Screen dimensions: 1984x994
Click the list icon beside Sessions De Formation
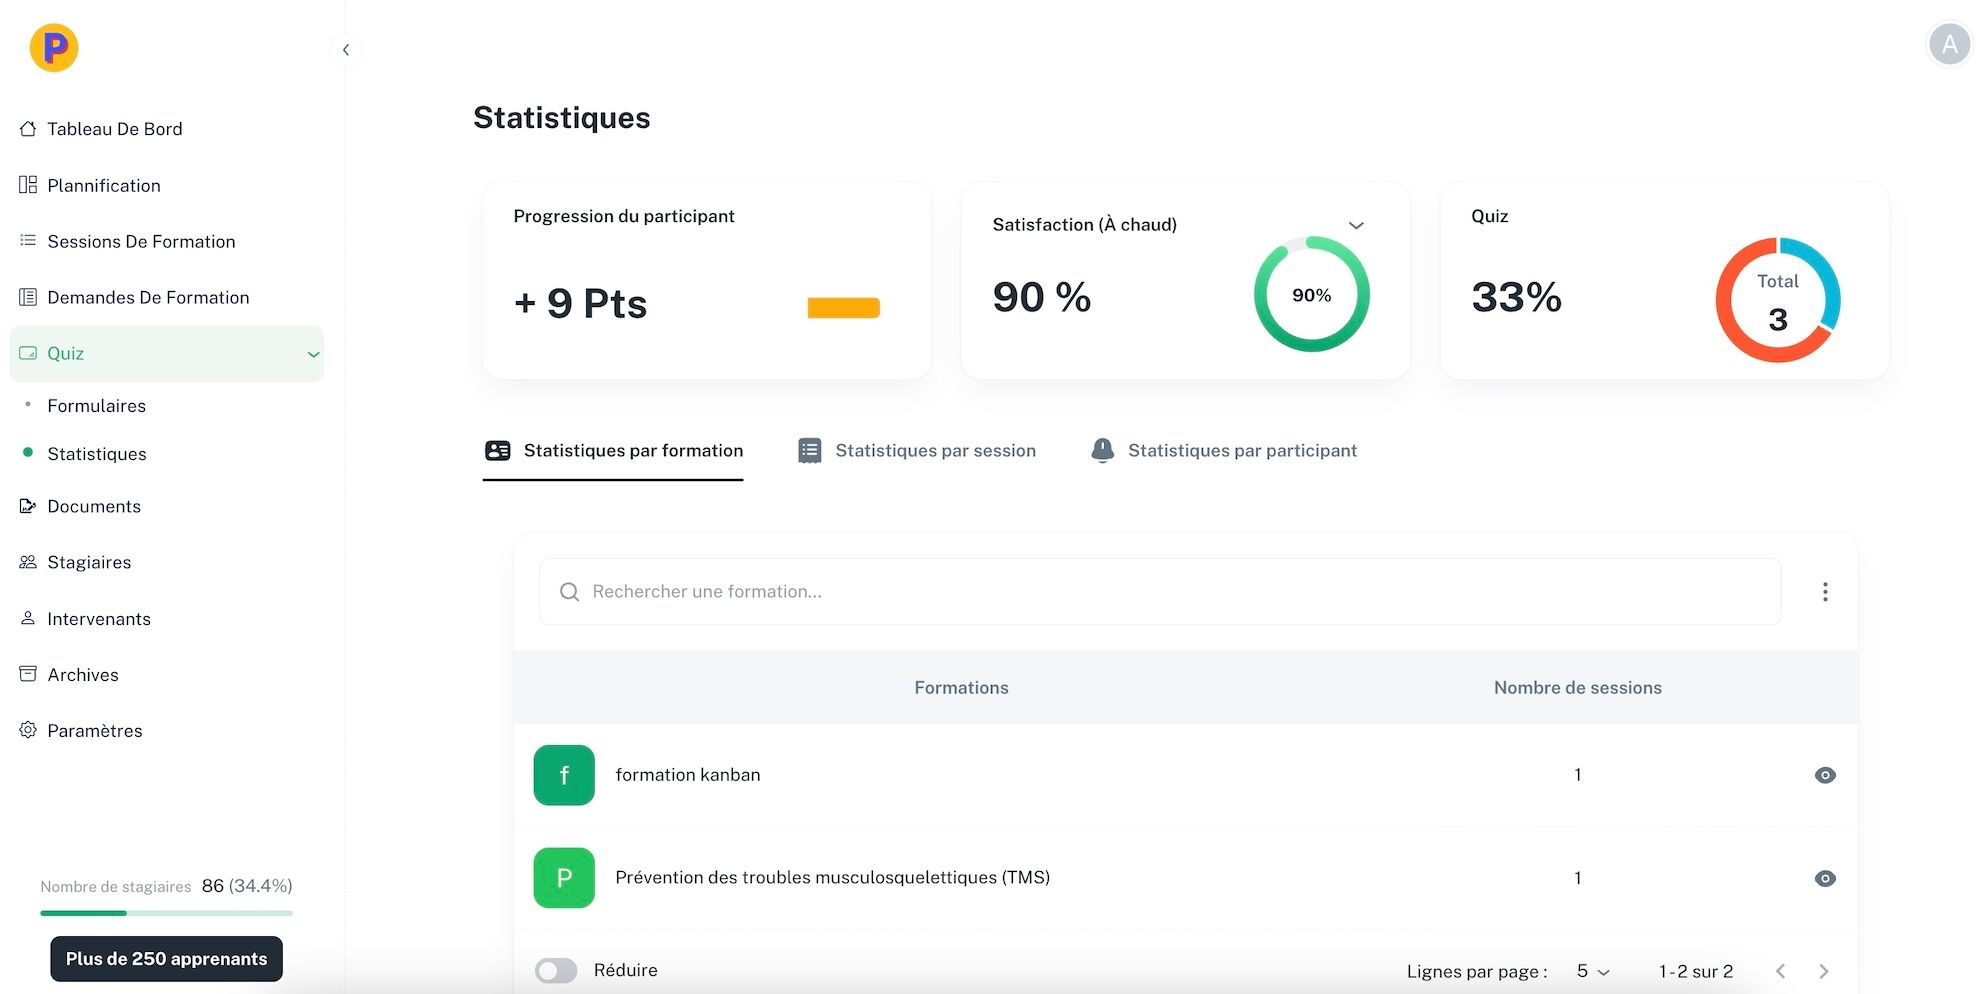(x=28, y=241)
